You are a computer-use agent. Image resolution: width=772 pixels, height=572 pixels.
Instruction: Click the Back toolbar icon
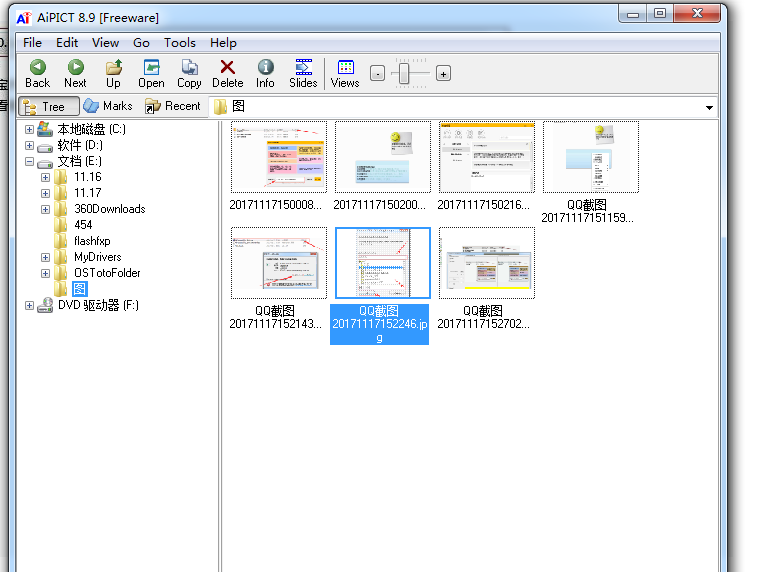(x=37, y=73)
